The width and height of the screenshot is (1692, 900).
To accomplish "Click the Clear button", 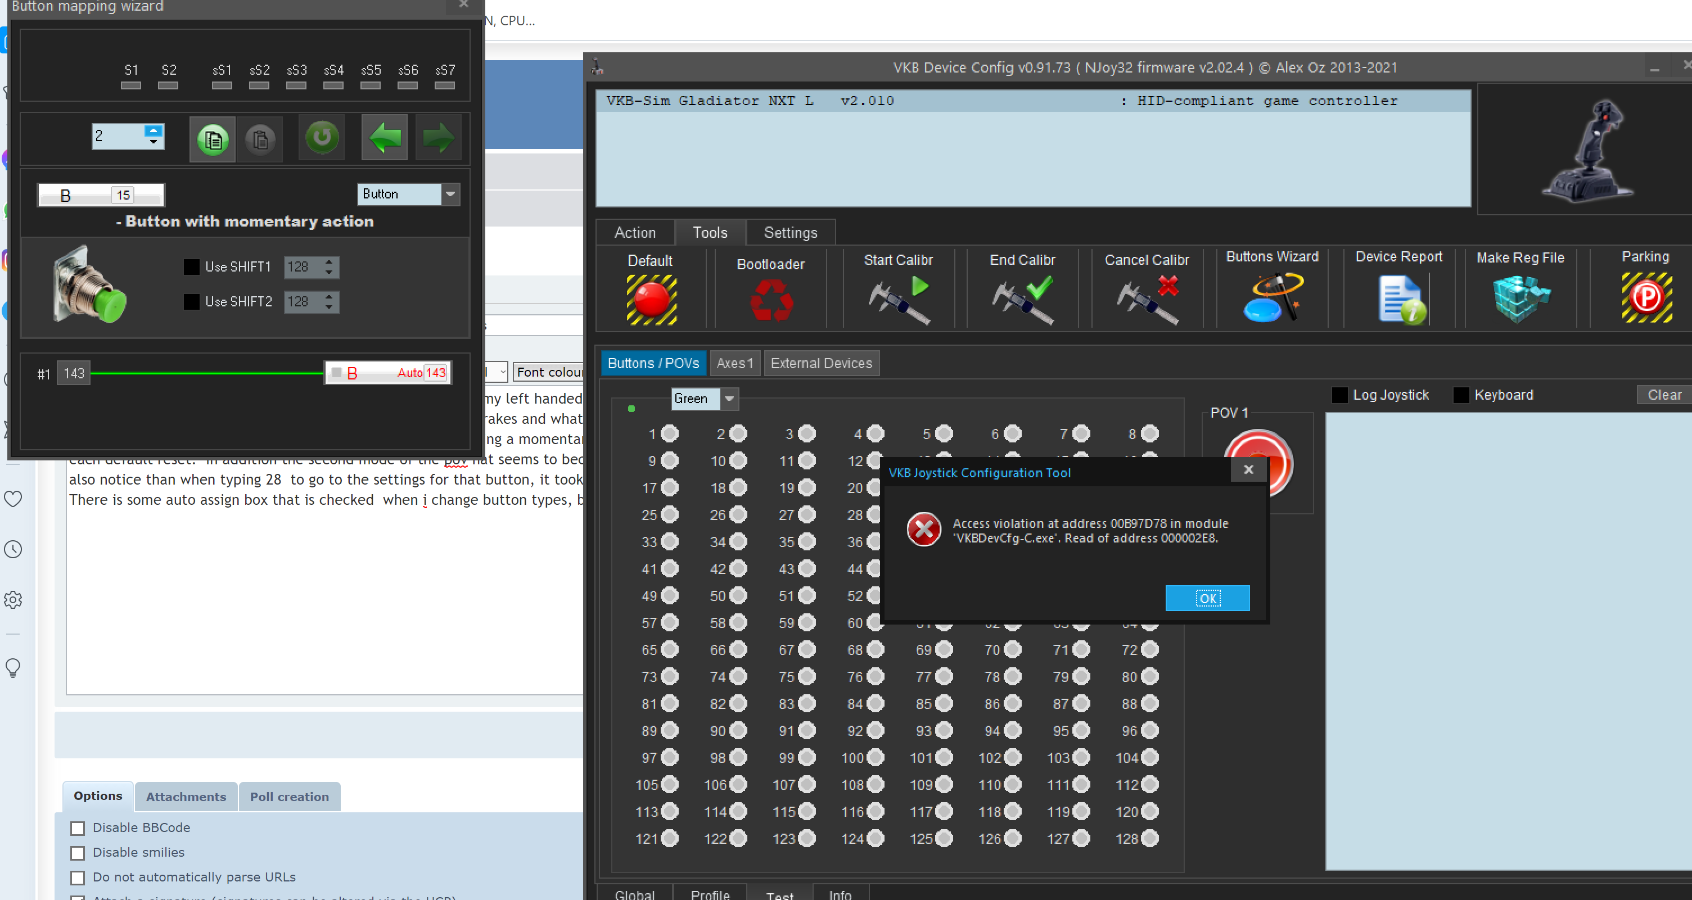I will pos(1663,395).
